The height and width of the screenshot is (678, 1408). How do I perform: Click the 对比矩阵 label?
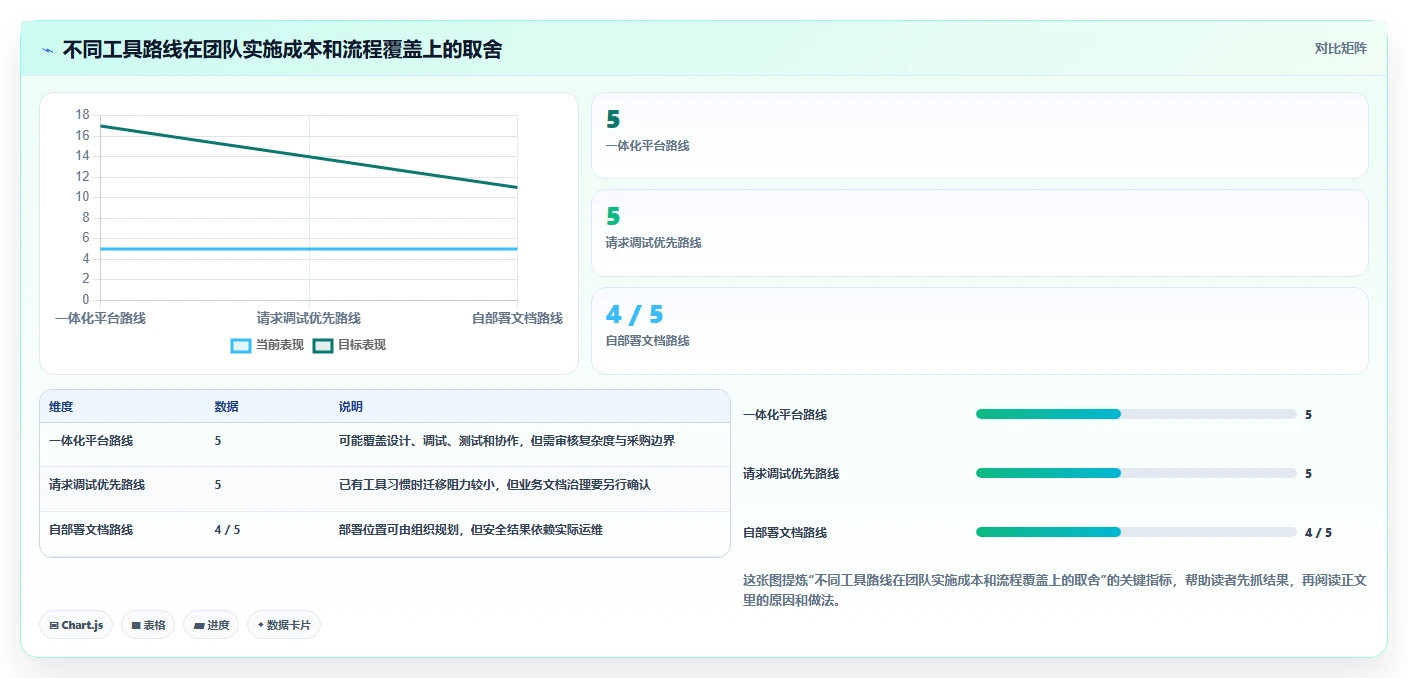pyautogui.click(x=1340, y=48)
